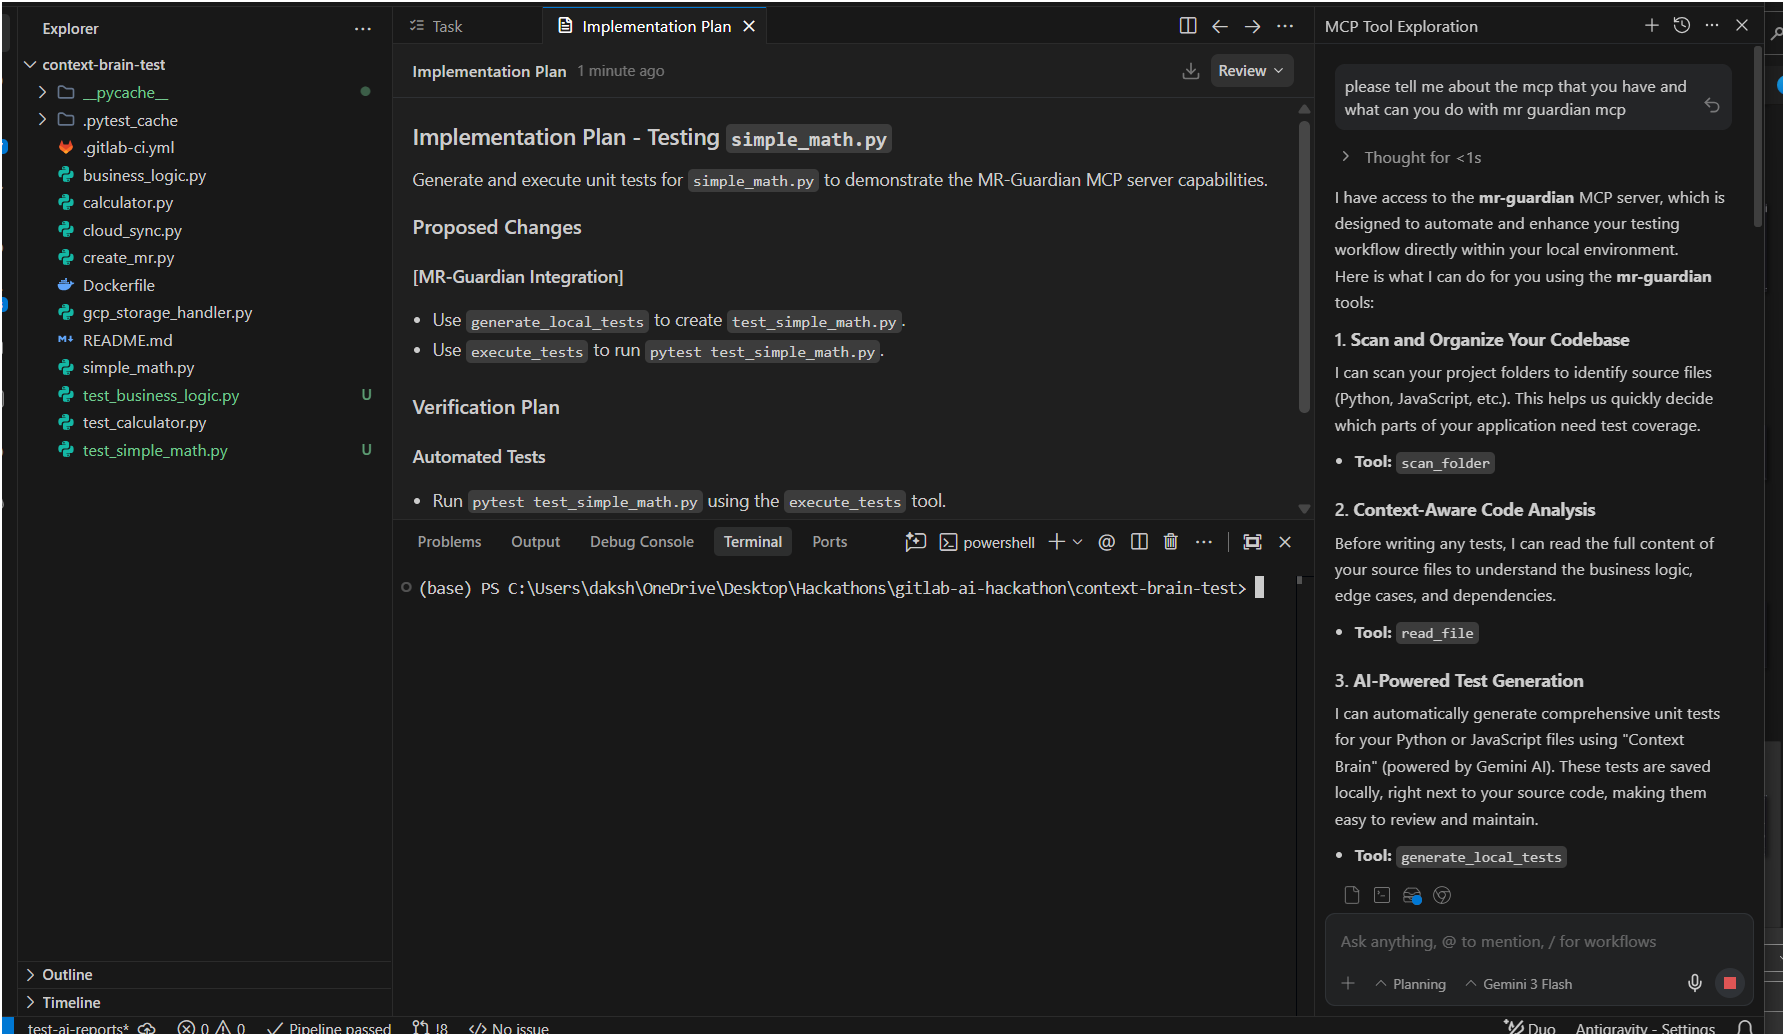Select the Implementation Plan tab
The image size is (1785, 1036).
click(x=655, y=26)
